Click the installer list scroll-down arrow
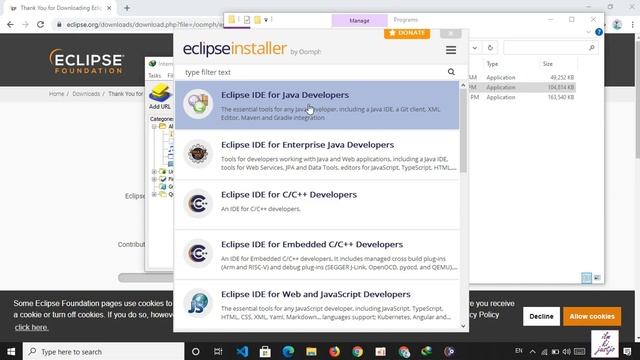The height and width of the screenshot is (360, 640). click(463, 326)
